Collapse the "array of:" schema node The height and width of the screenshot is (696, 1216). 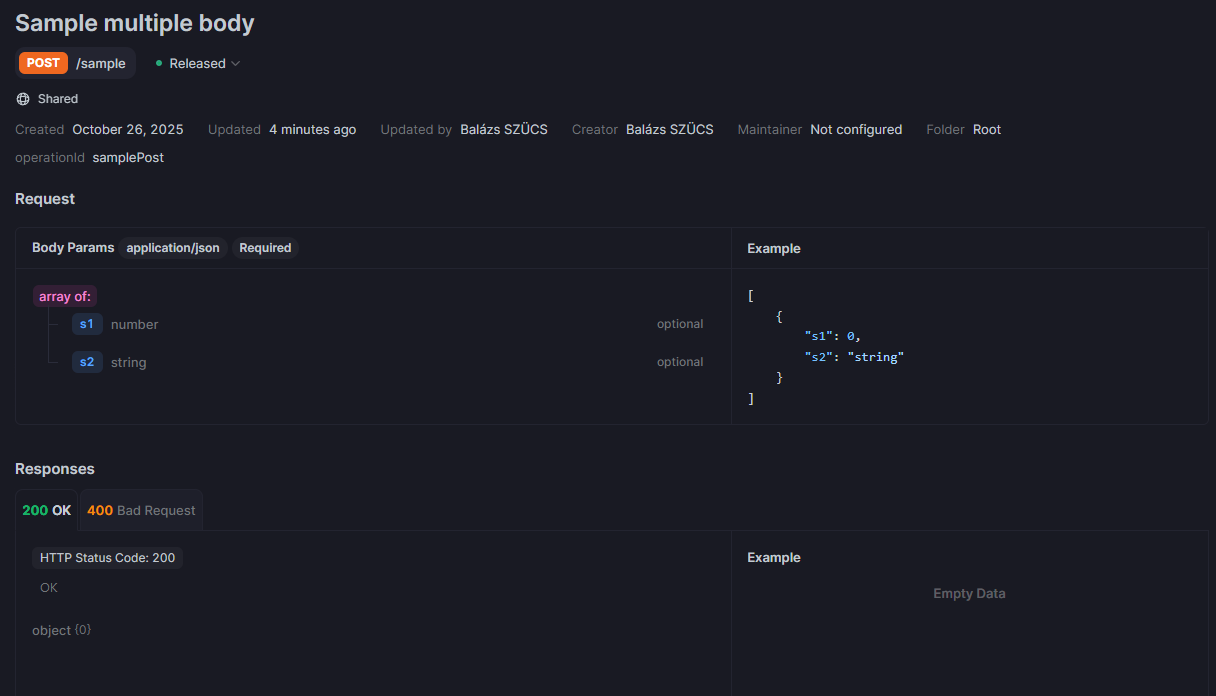coord(65,296)
